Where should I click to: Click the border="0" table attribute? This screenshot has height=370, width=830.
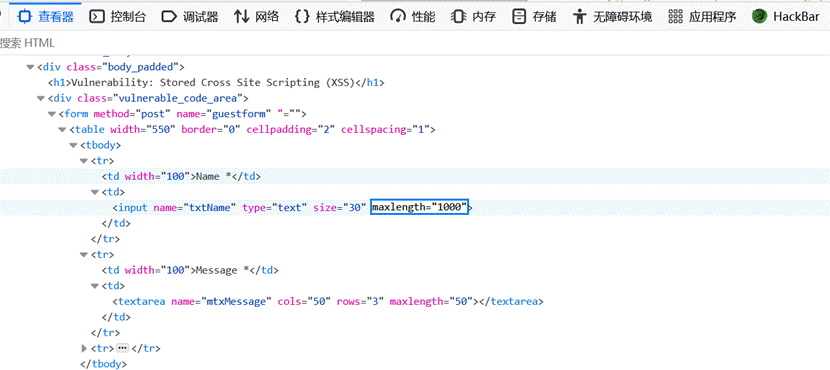coord(211,130)
